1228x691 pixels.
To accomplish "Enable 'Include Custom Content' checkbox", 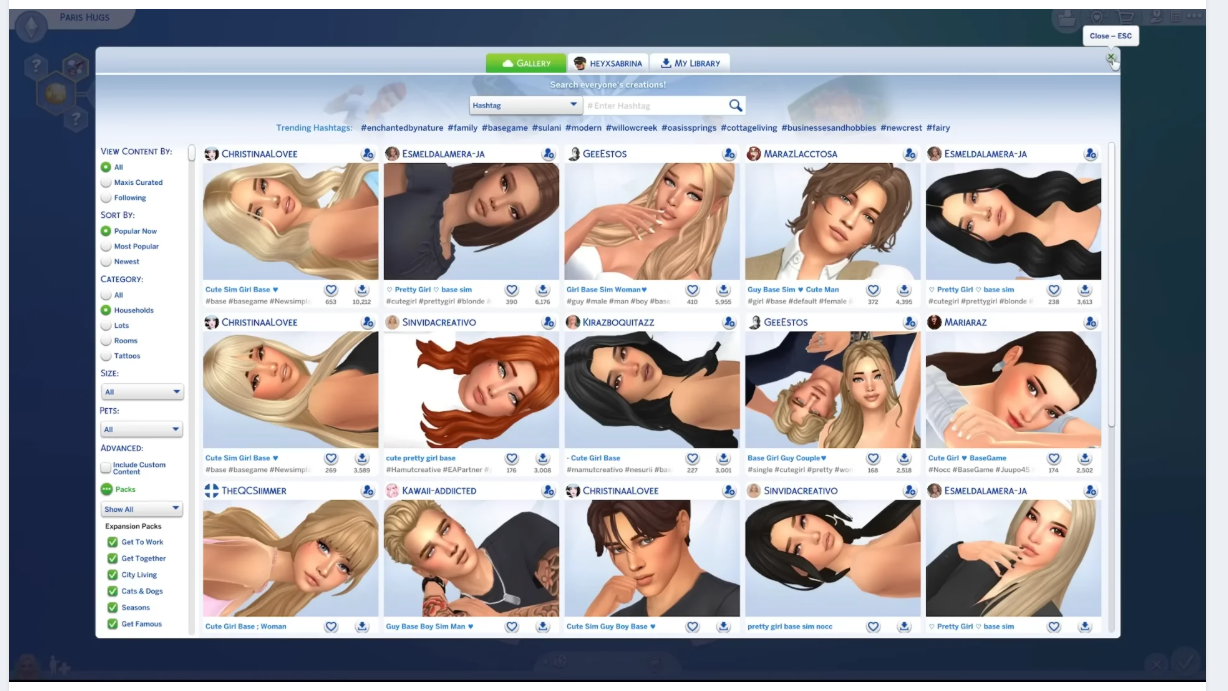I will pos(106,467).
